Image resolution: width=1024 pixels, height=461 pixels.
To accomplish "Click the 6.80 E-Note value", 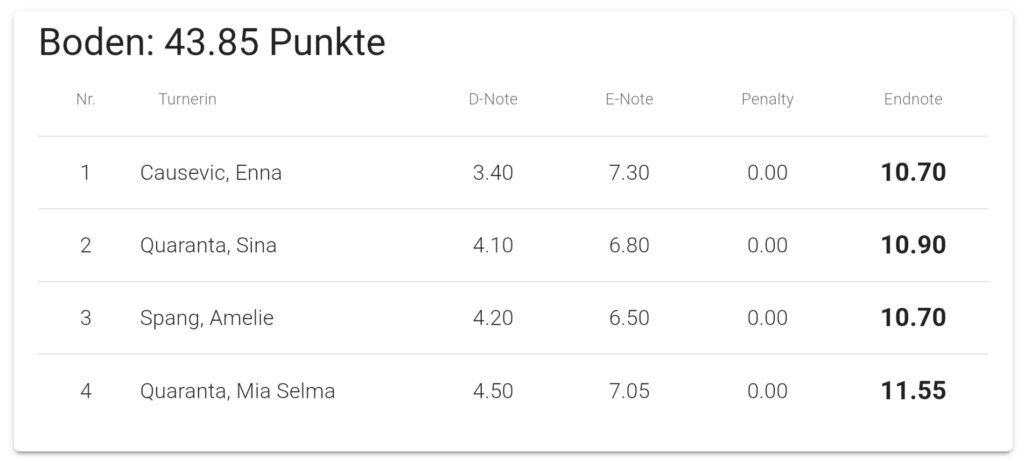I will click(629, 246).
